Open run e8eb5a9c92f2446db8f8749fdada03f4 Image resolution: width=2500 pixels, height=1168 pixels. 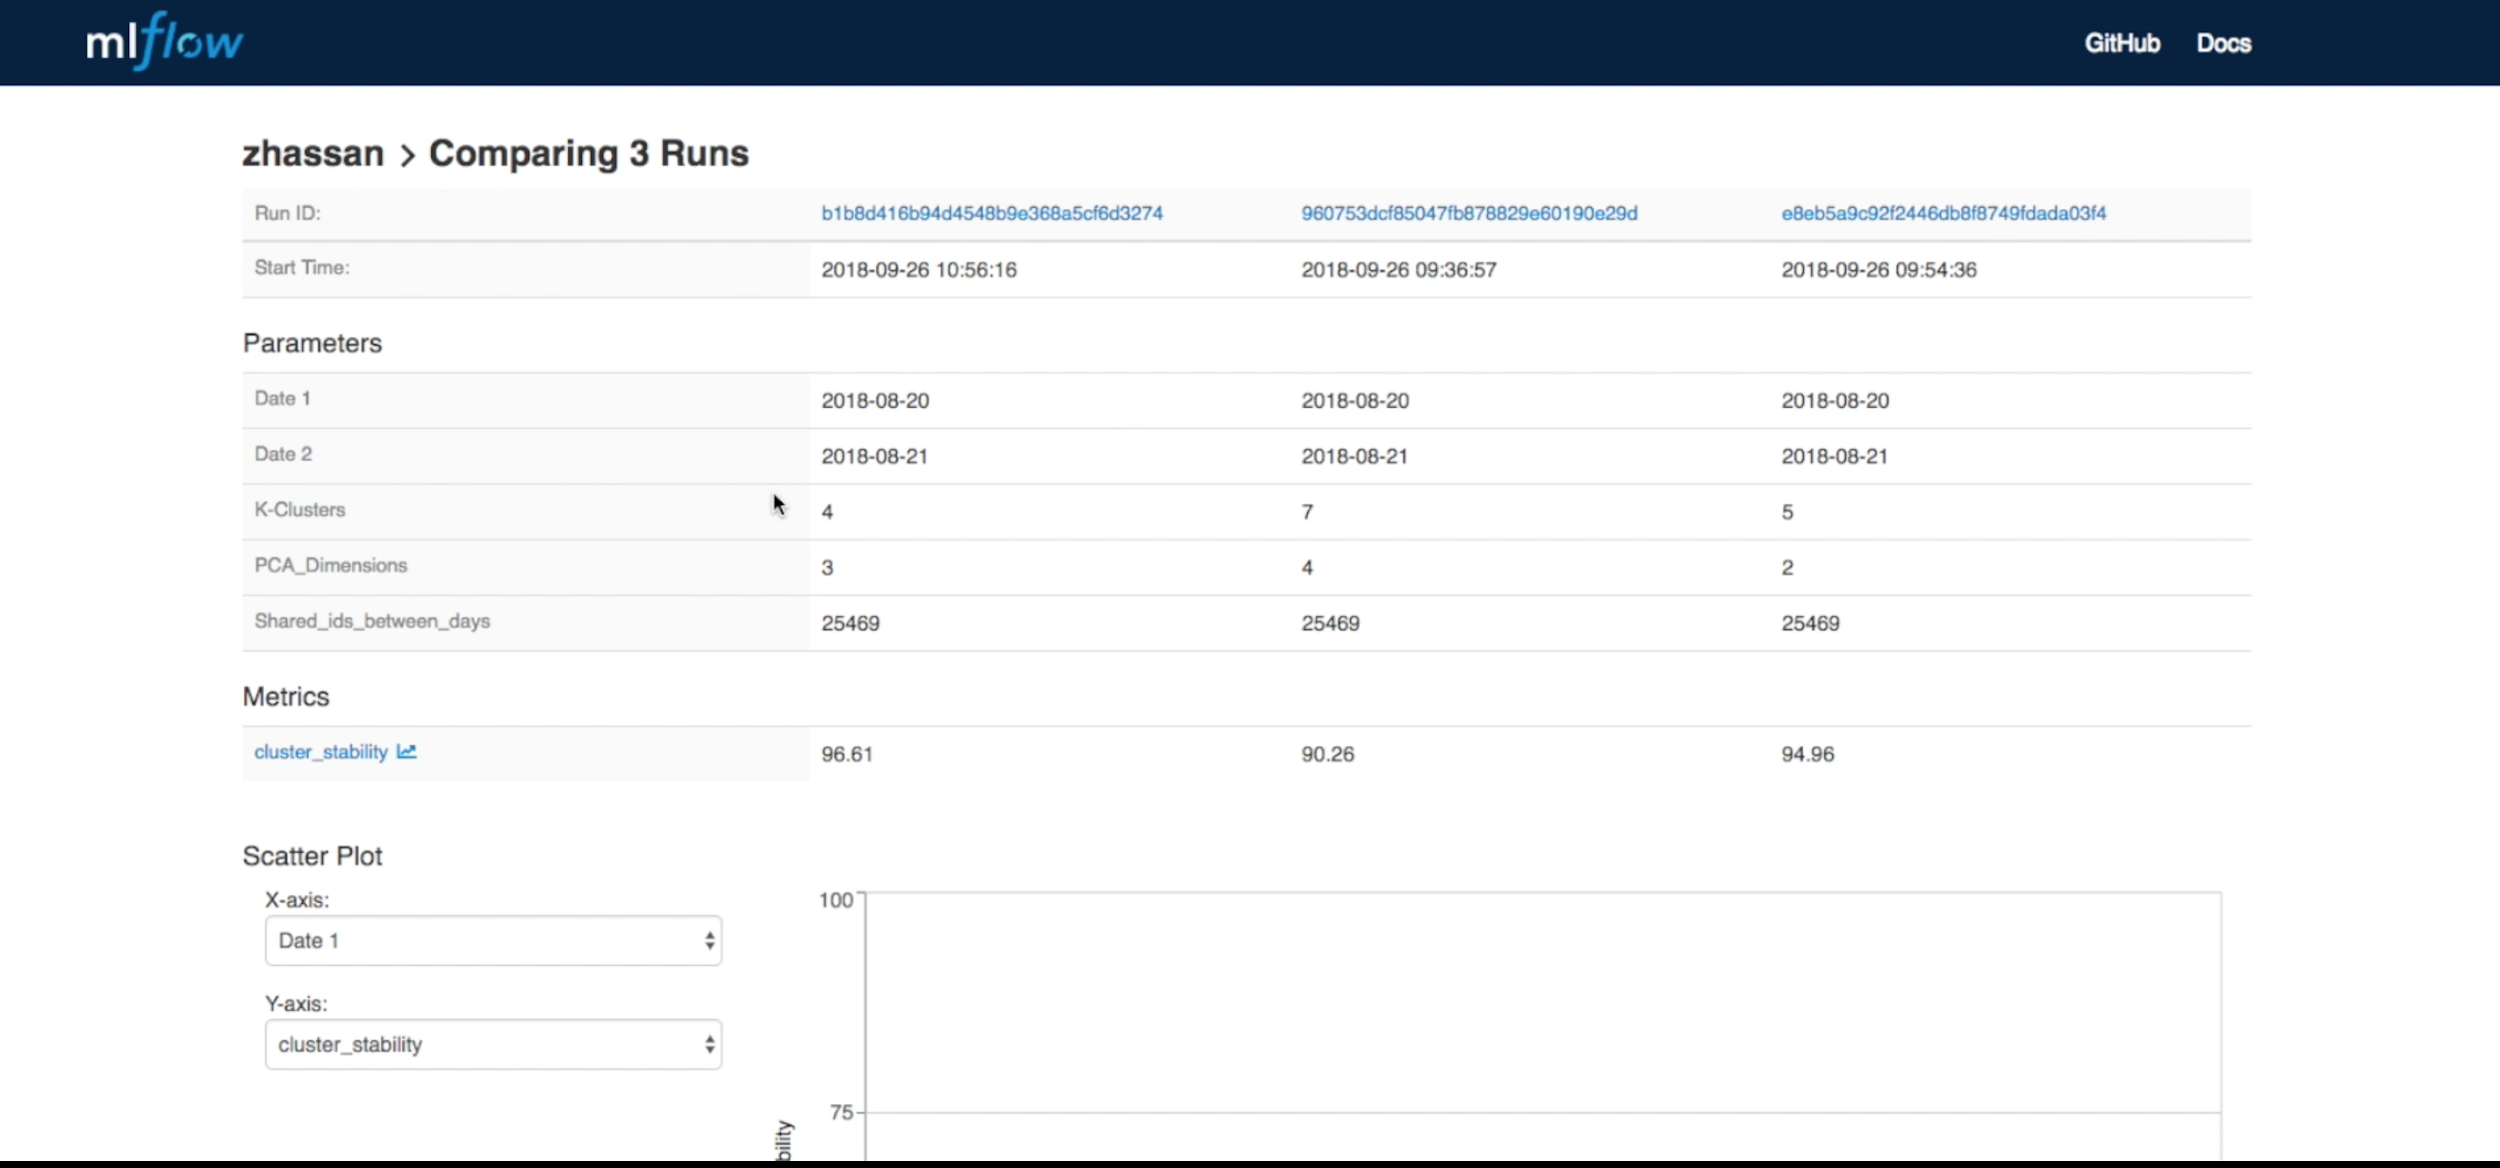1943,213
